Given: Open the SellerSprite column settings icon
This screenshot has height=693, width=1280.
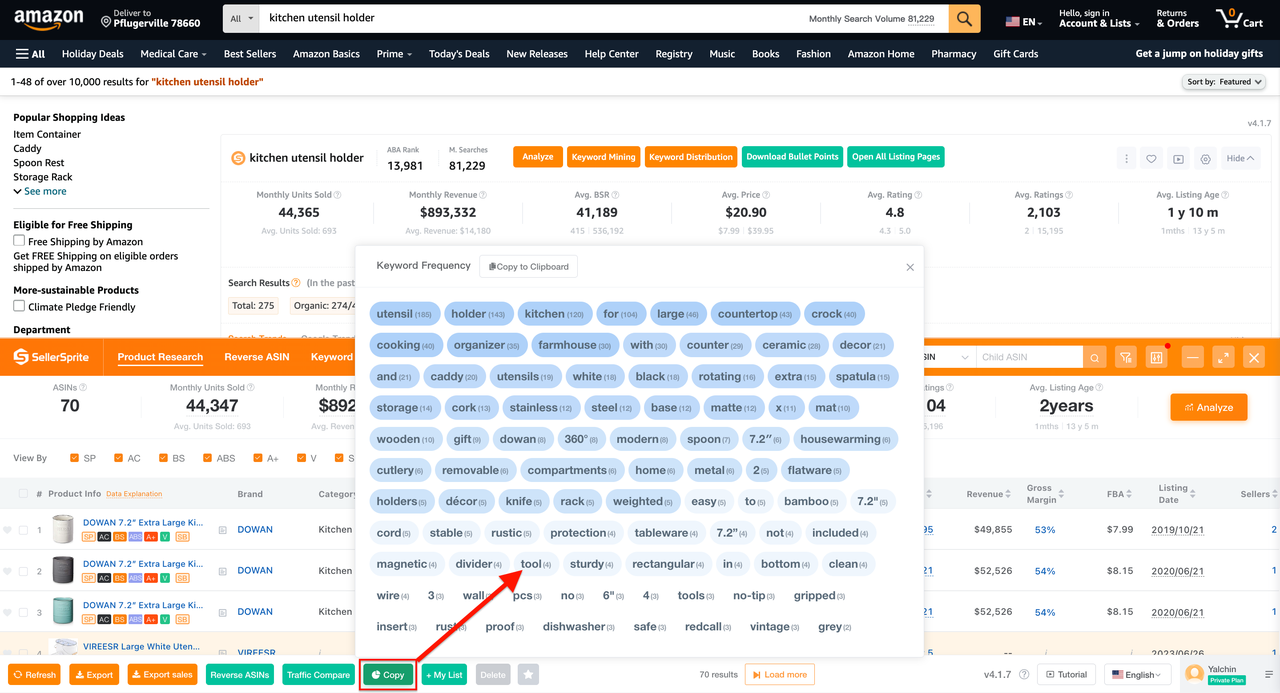Looking at the screenshot, I should [x=1157, y=357].
